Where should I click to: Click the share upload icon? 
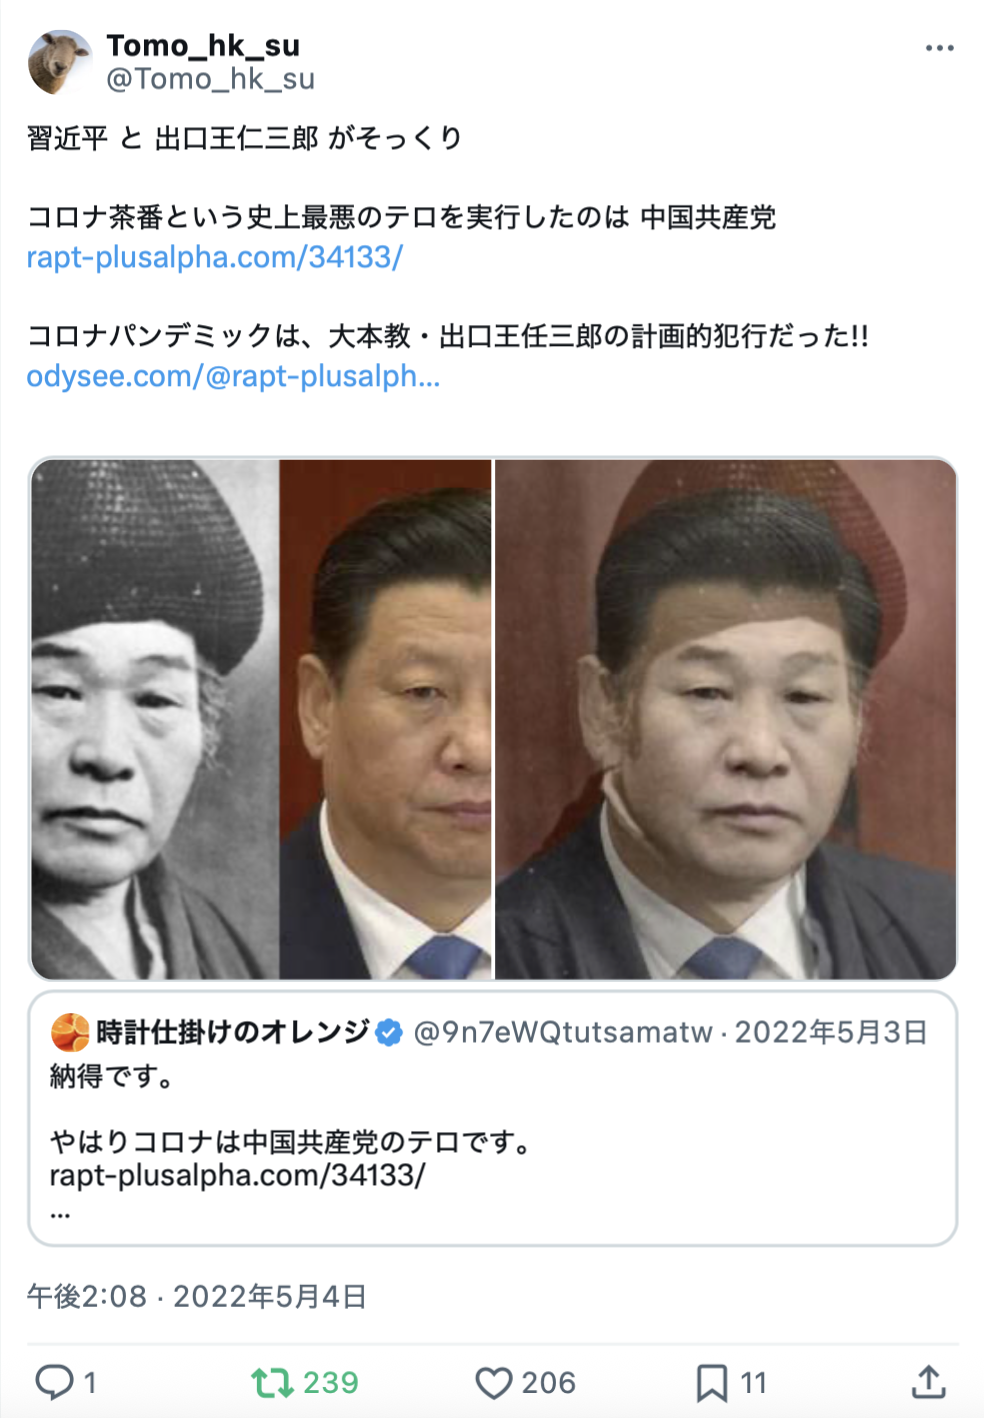(929, 1382)
